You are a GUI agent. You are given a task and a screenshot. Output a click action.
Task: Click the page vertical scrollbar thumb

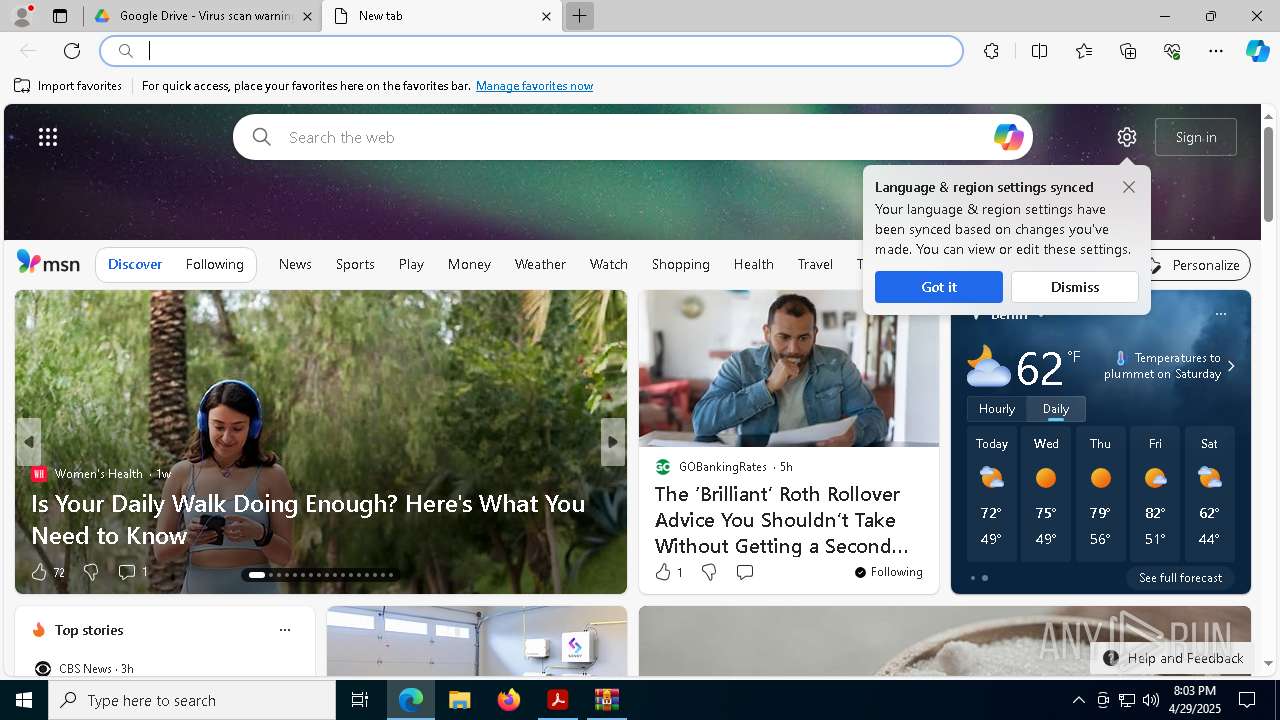1268,173
